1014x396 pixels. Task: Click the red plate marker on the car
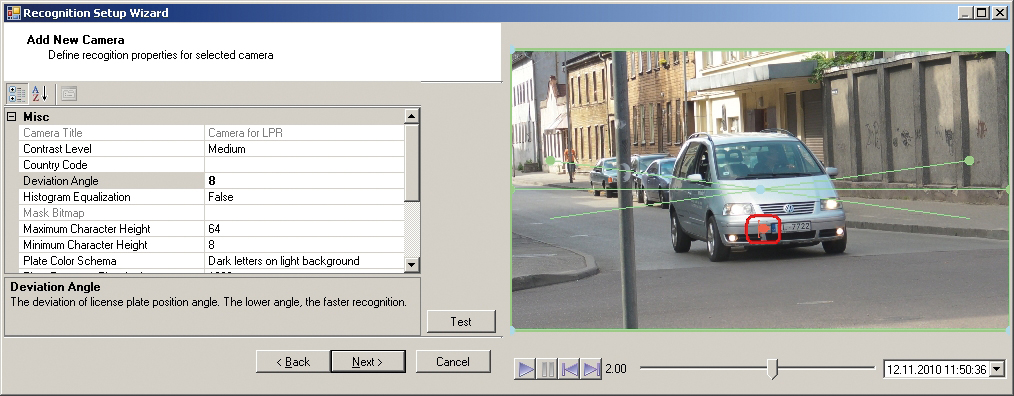[x=763, y=228]
